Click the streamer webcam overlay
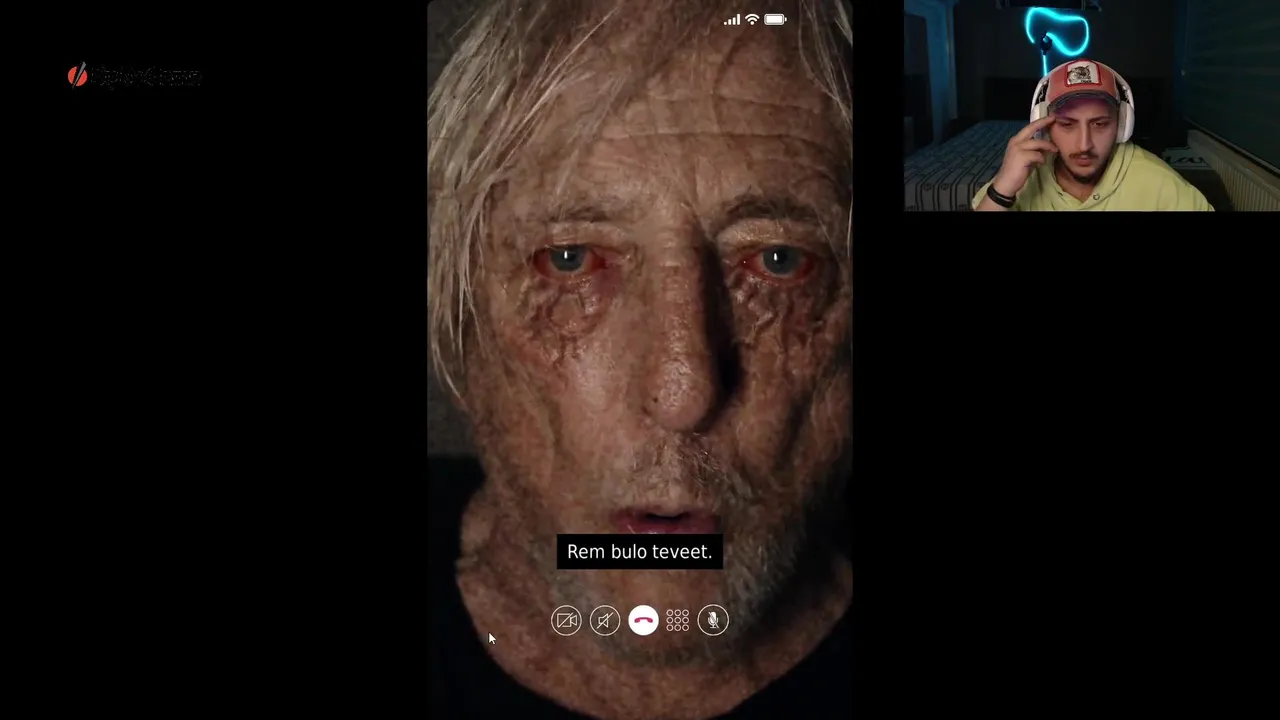 click(x=1092, y=106)
